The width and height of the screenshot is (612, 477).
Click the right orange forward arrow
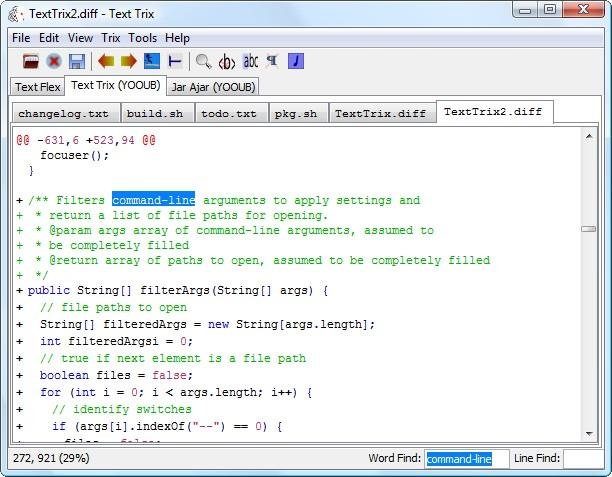pos(129,61)
